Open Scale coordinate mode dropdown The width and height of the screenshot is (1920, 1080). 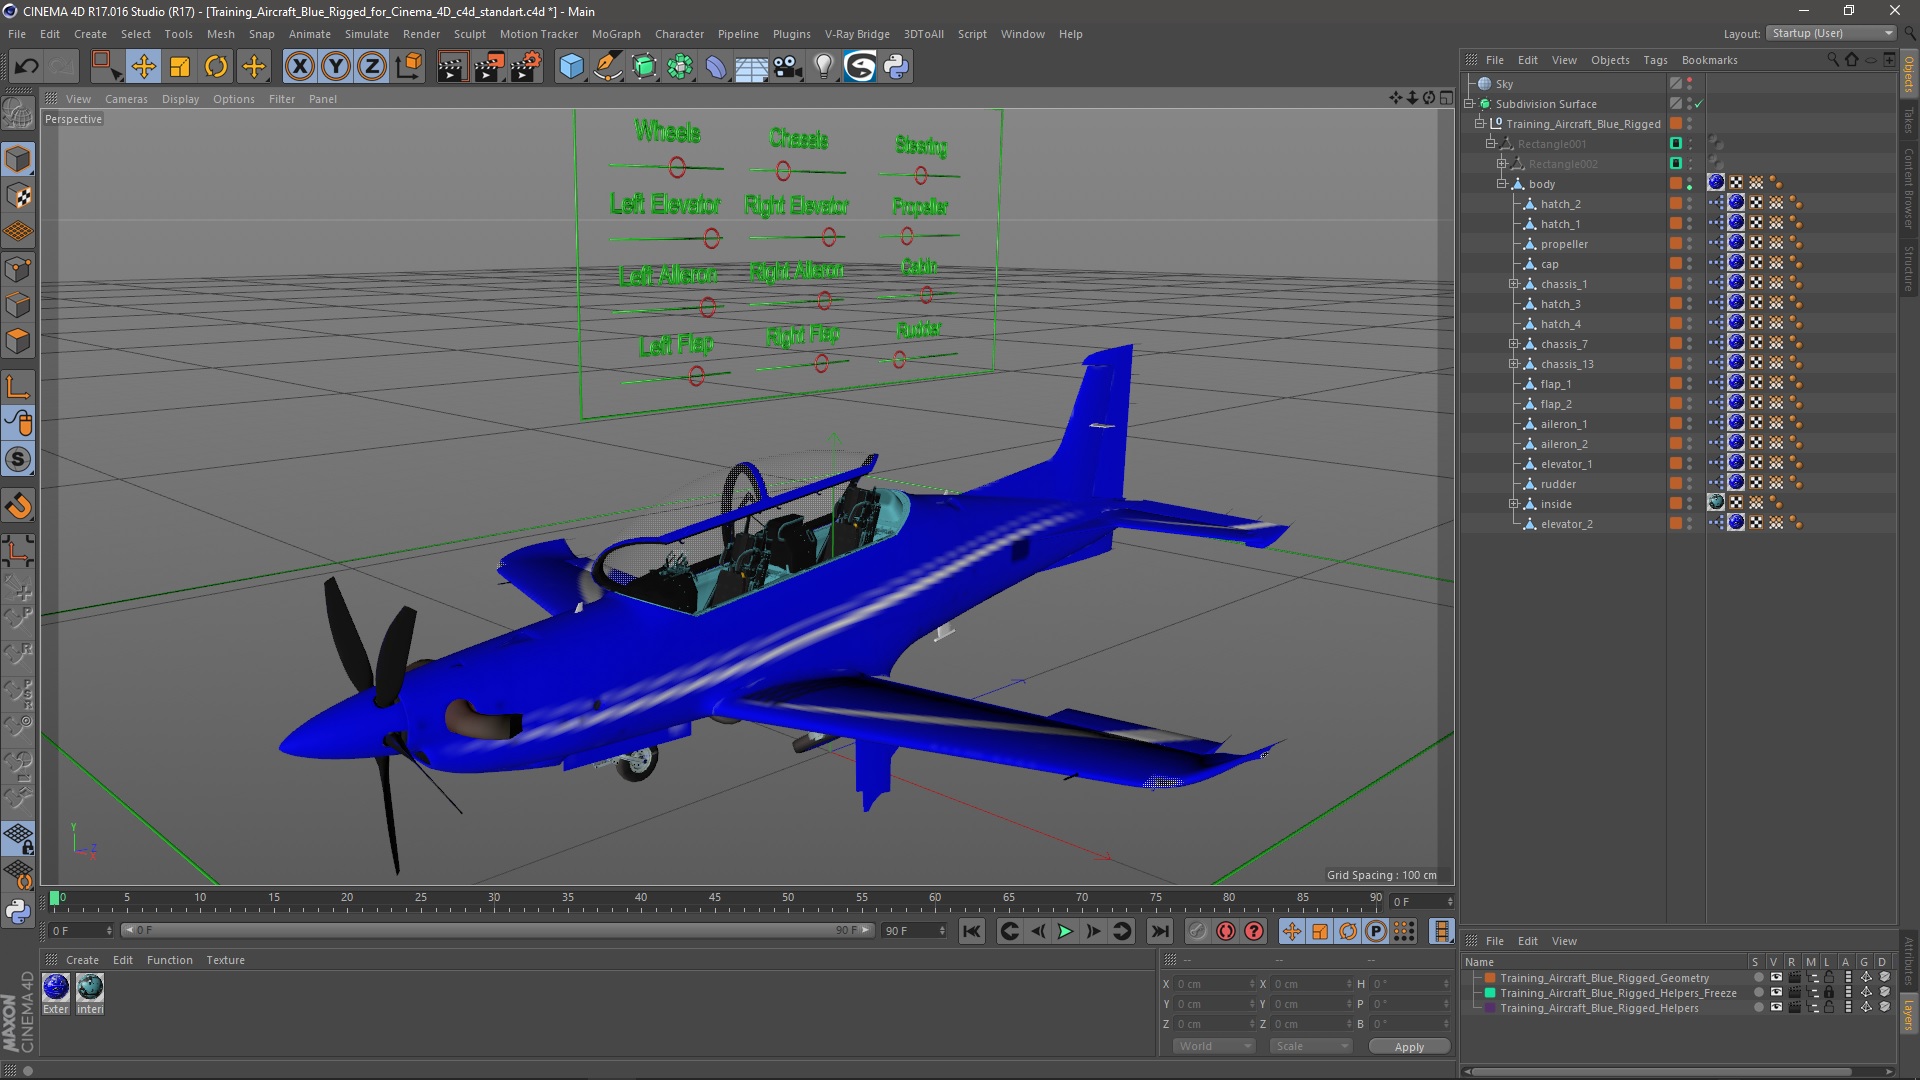pyautogui.click(x=1311, y=1046)
